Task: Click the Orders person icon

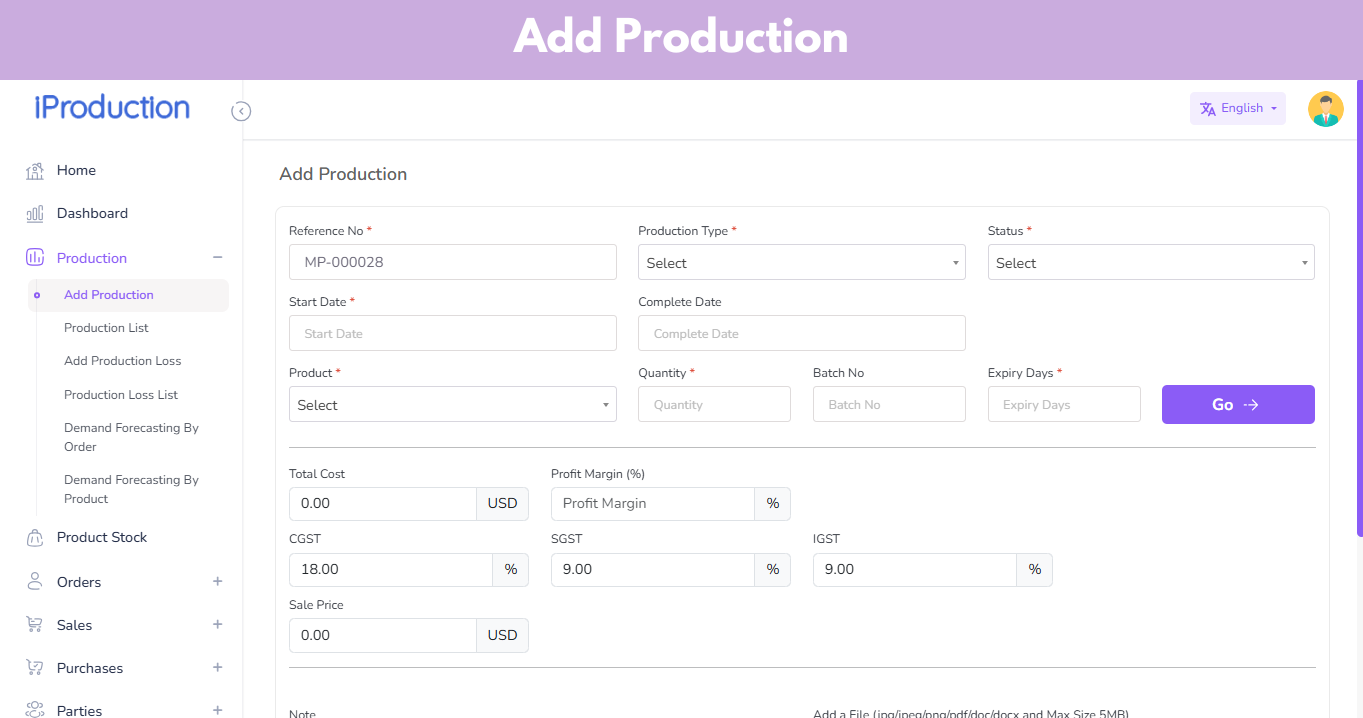Action: (33, 581)
